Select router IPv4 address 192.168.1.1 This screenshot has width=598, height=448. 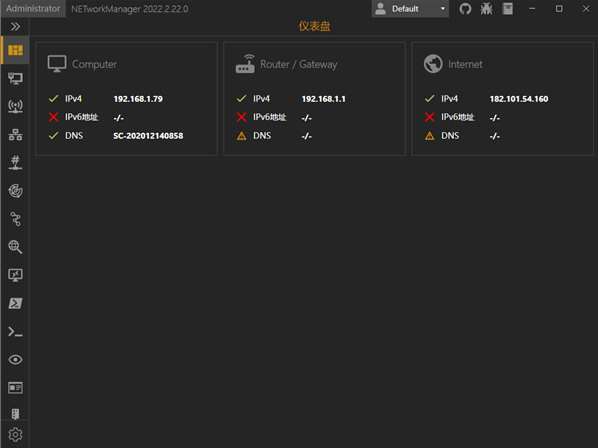pos(323,99)
